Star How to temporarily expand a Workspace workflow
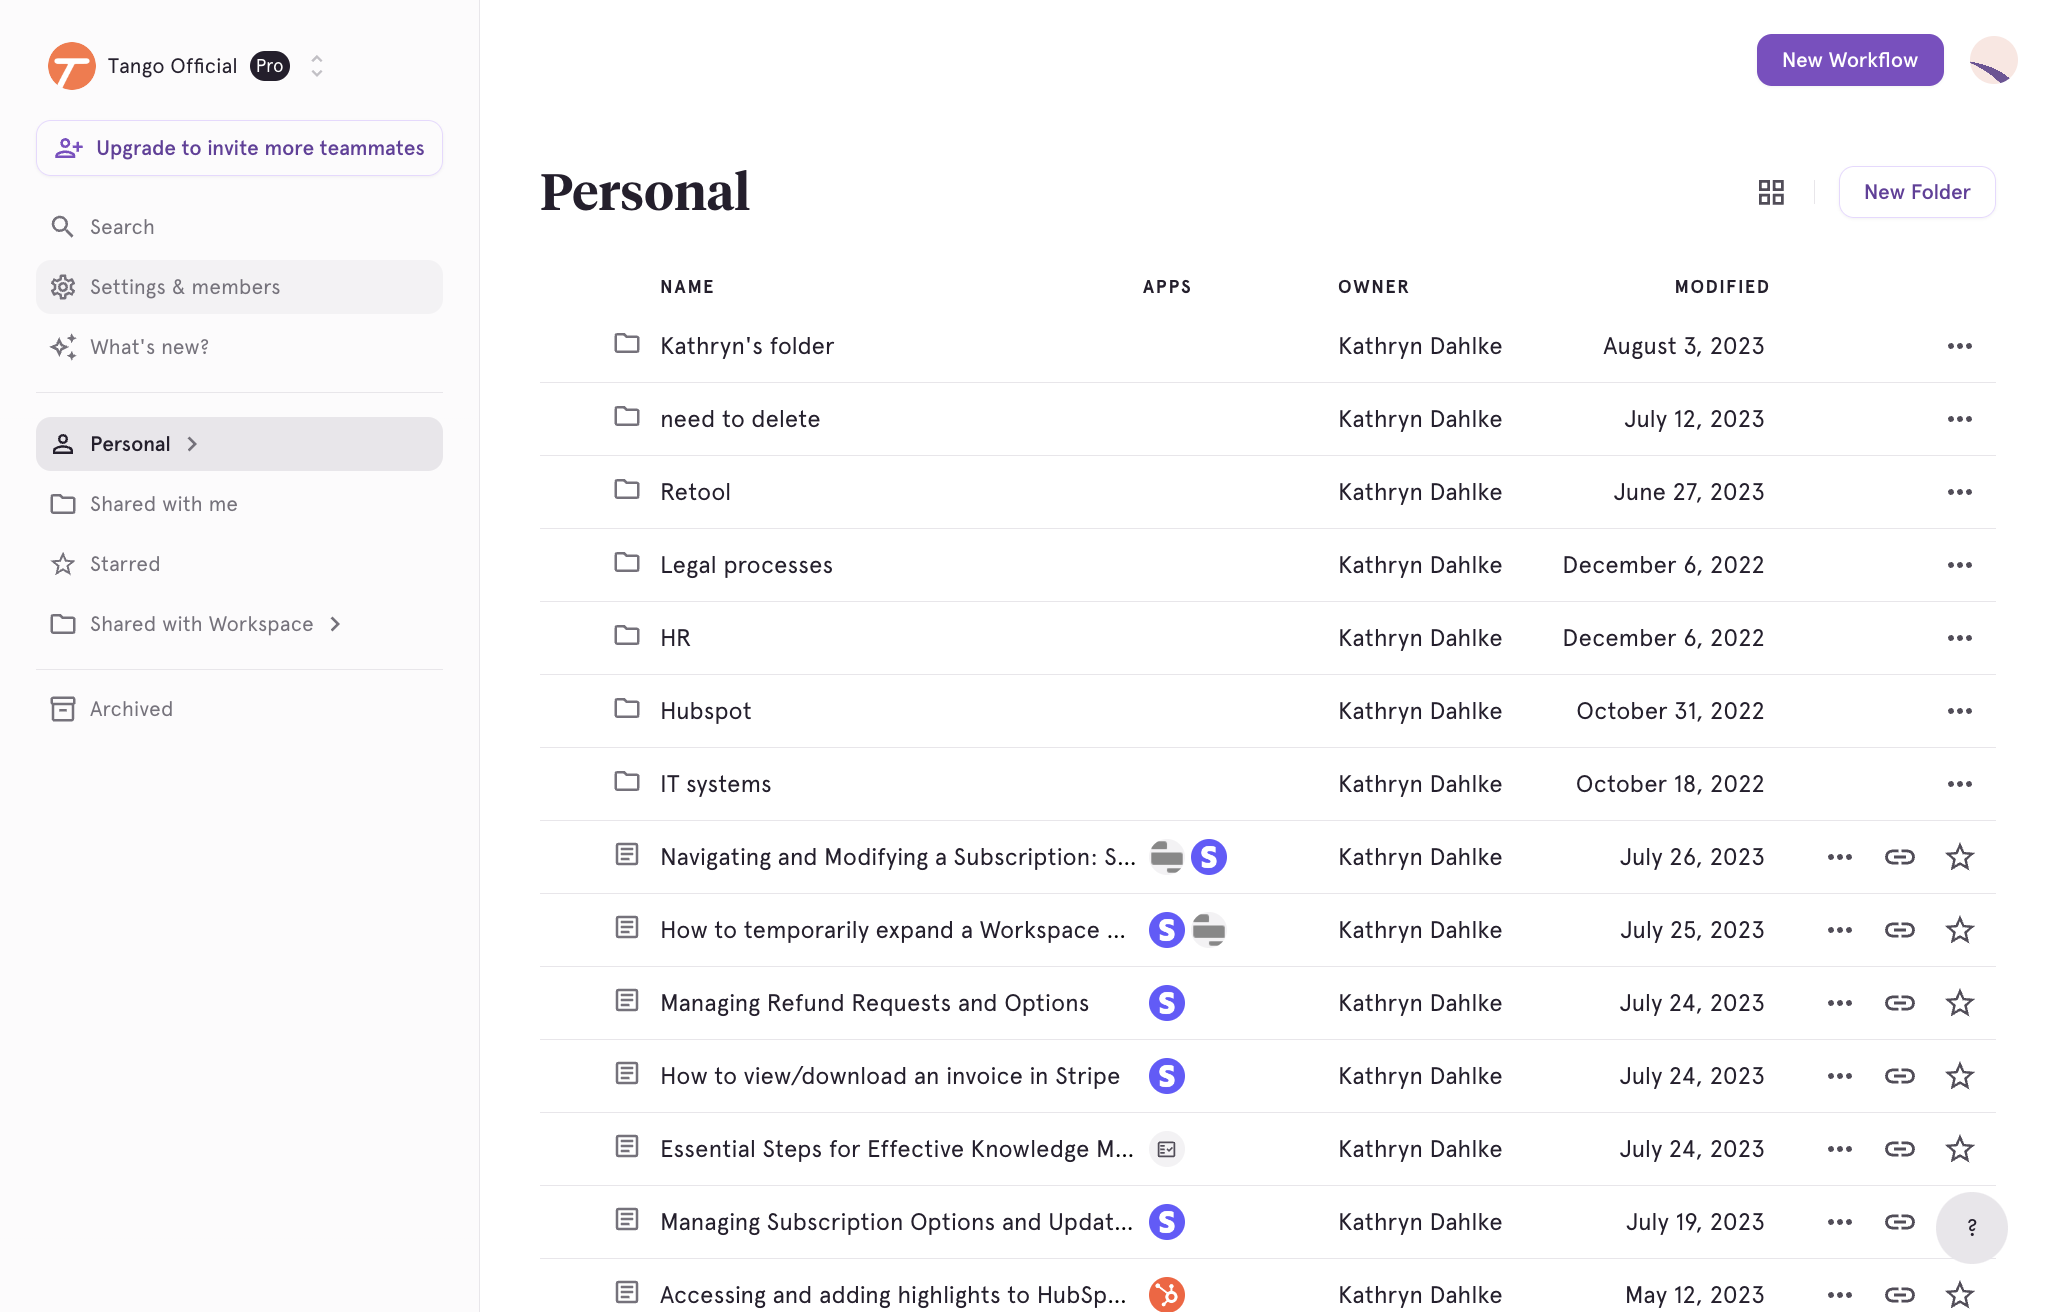The image size is (2056, 1312). (1959, 930)
